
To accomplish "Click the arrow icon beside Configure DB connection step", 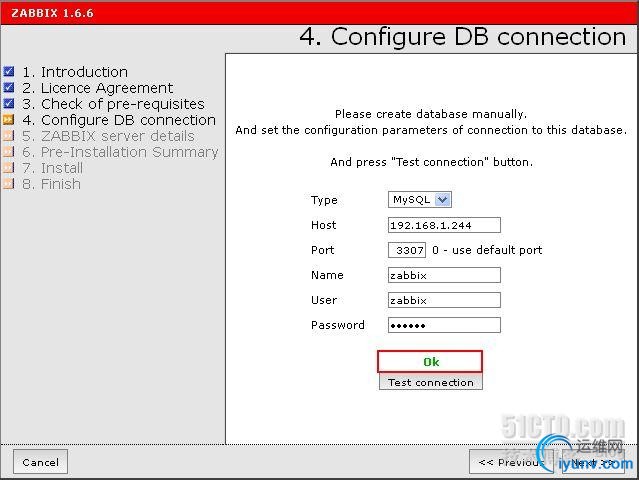I will pyautogui.click(x=9, y=119).
